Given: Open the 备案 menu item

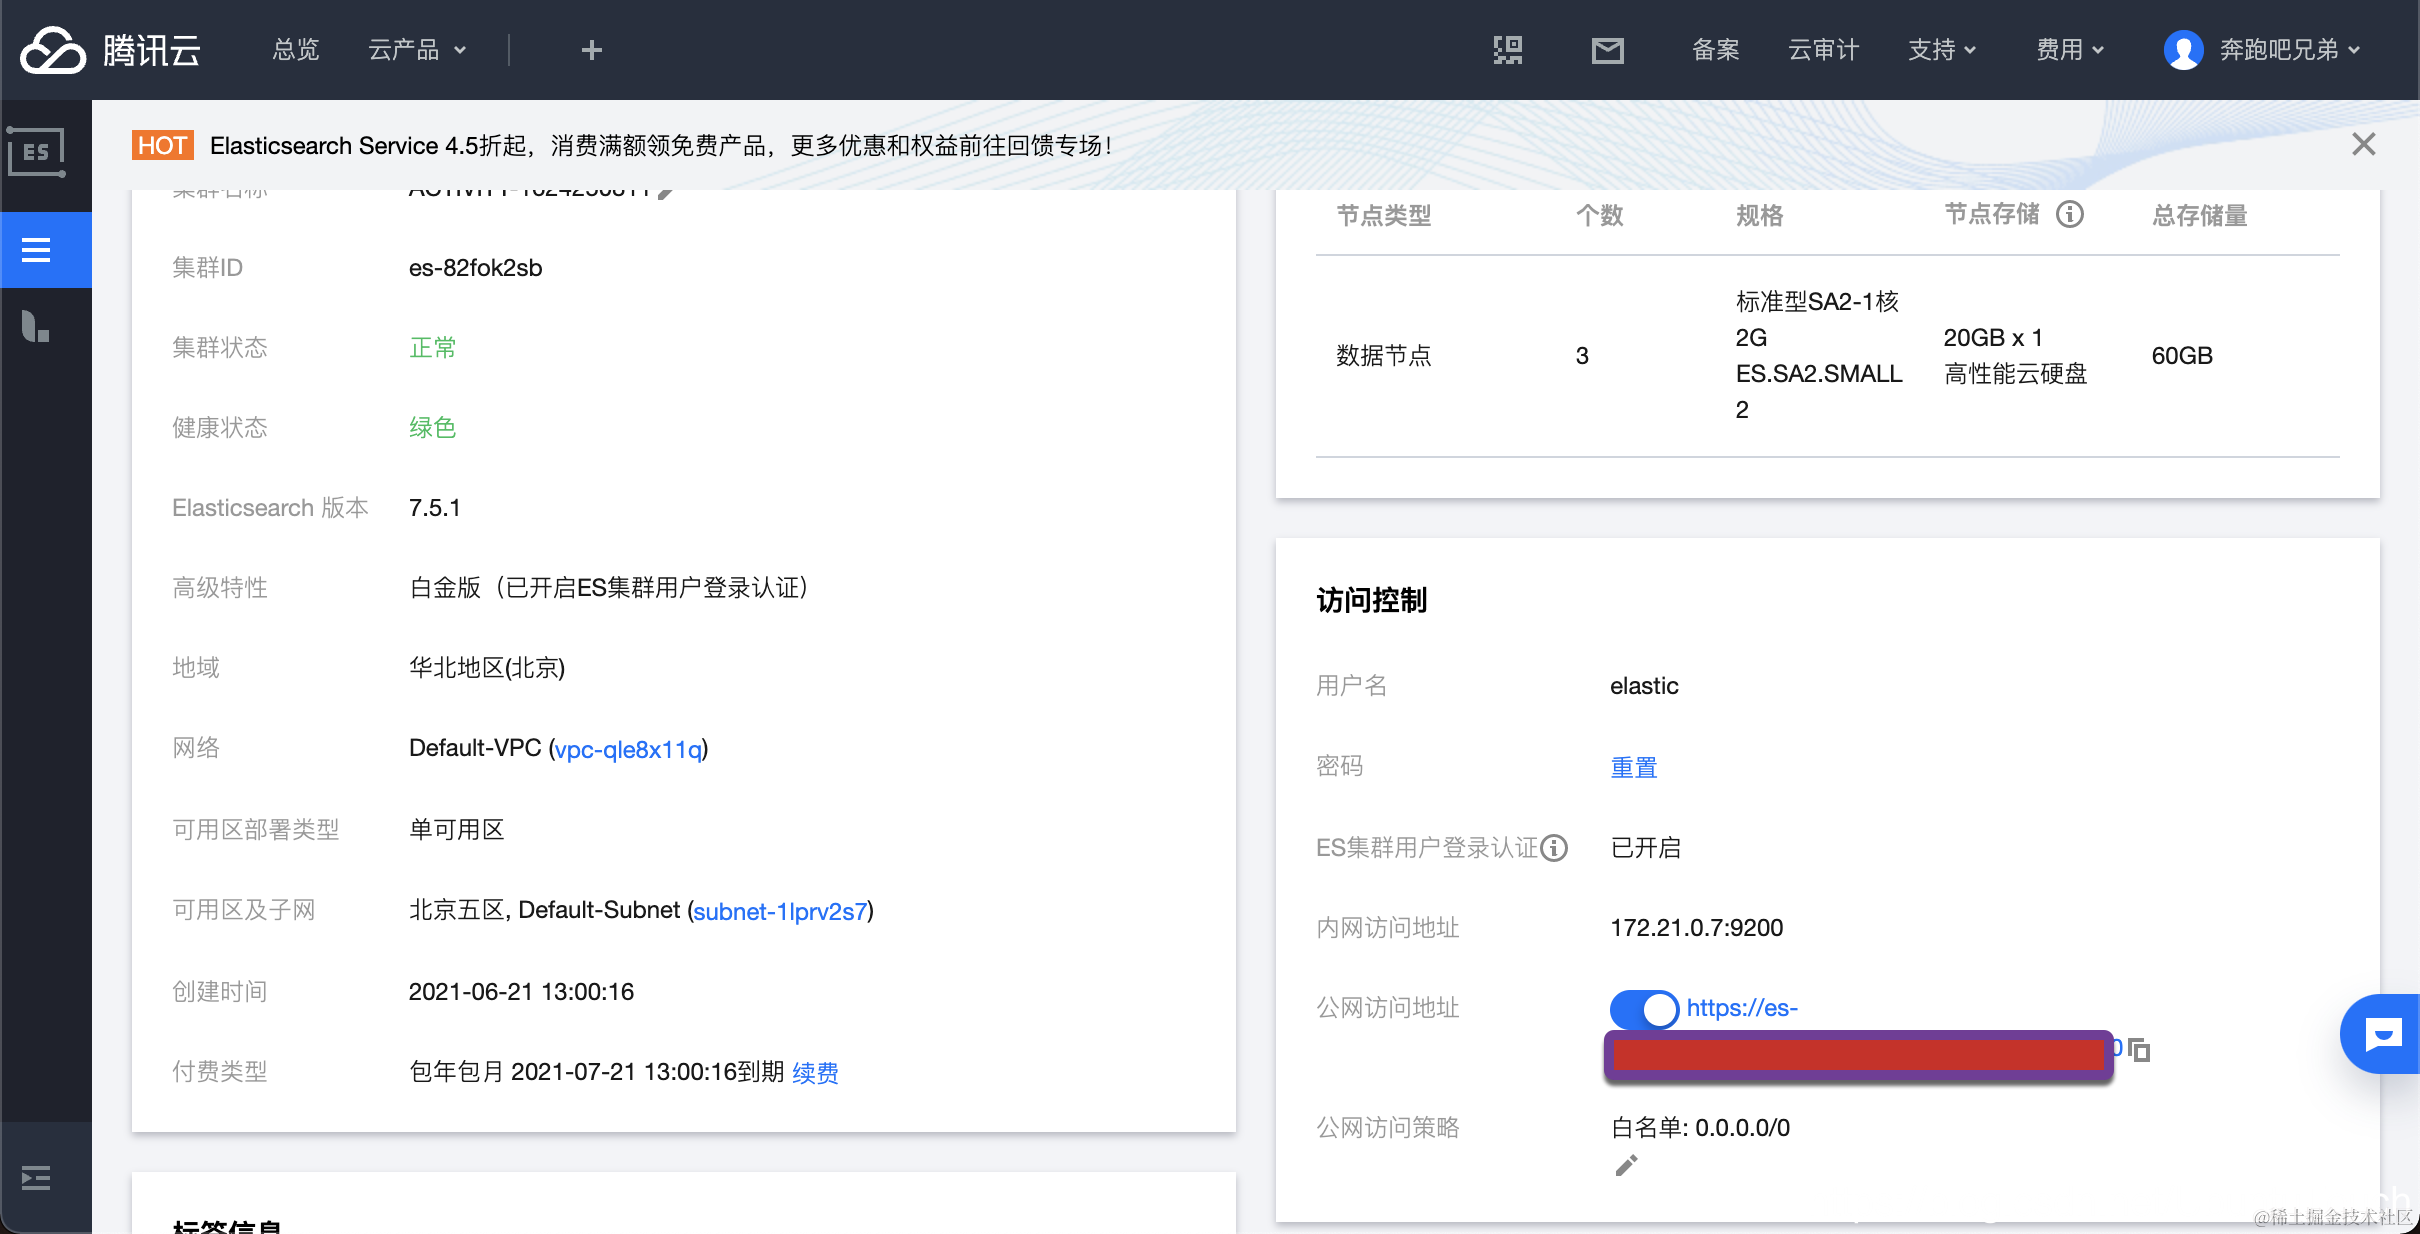Looking at the screenshot, I should coord(1715,50).
